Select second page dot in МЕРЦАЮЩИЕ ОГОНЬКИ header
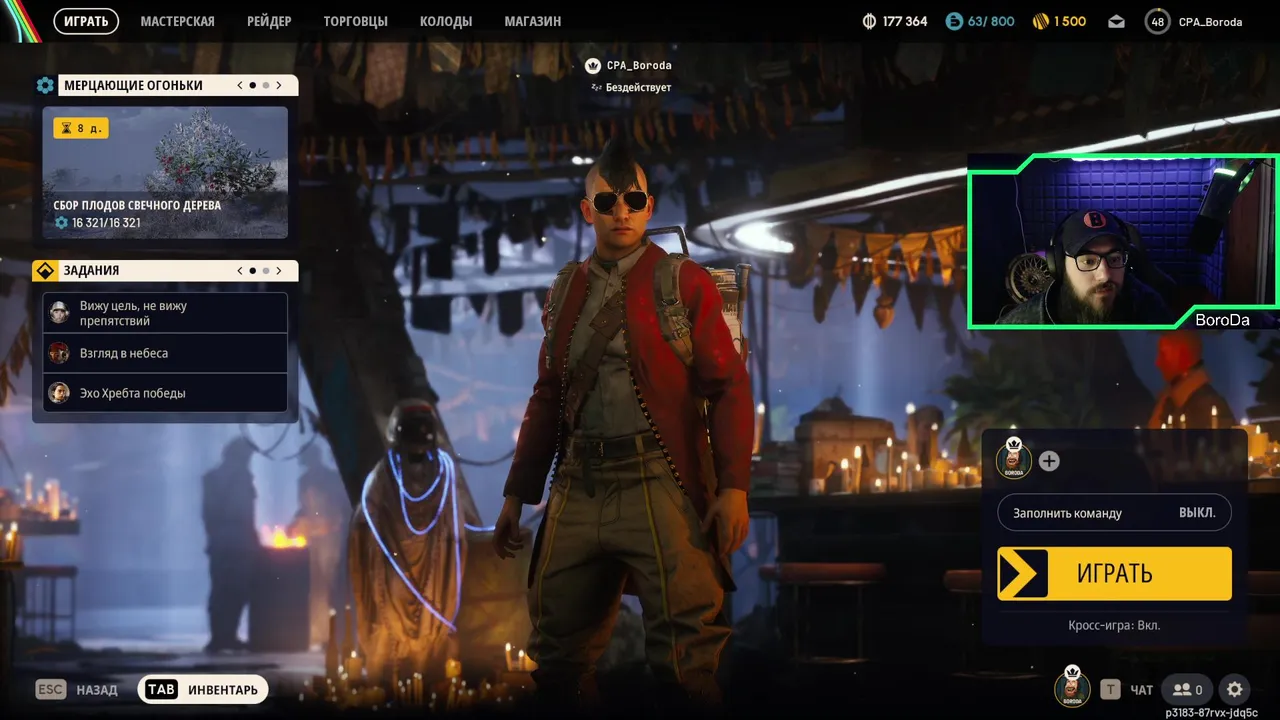The width and height of the screenshot is (1280, 720). tap(265, 85)
